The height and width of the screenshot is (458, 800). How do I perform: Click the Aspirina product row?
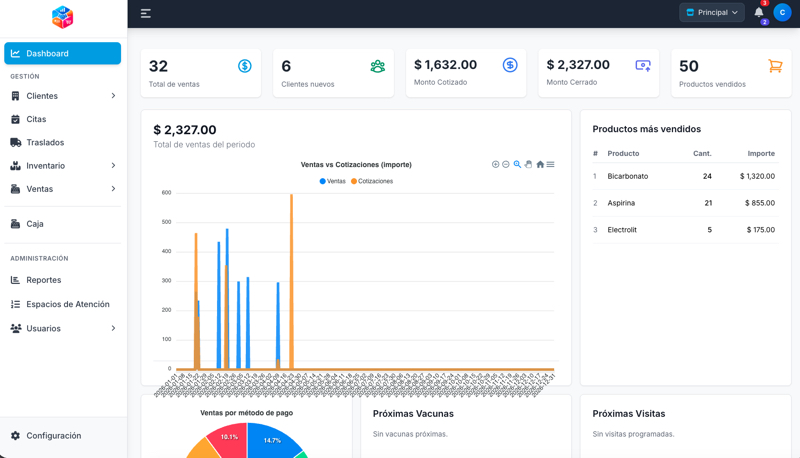[685, 203]
